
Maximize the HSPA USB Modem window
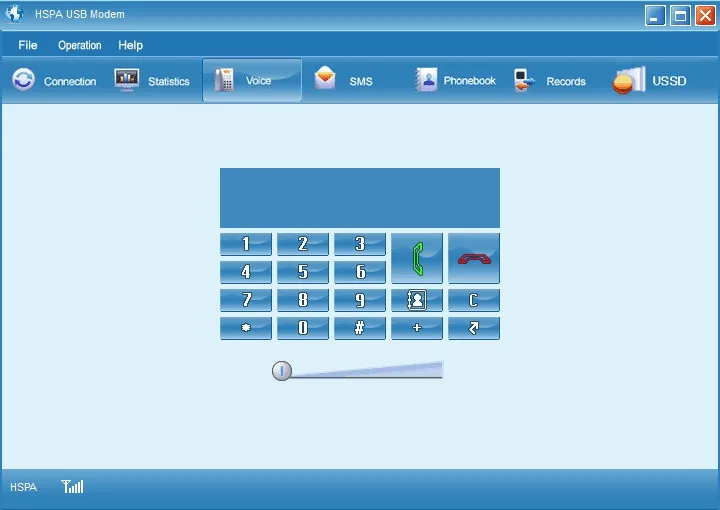(x=680, y=16)
